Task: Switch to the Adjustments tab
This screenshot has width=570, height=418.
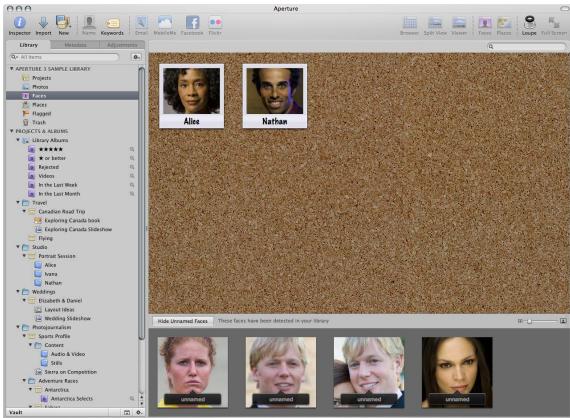Action: (122, 45)
